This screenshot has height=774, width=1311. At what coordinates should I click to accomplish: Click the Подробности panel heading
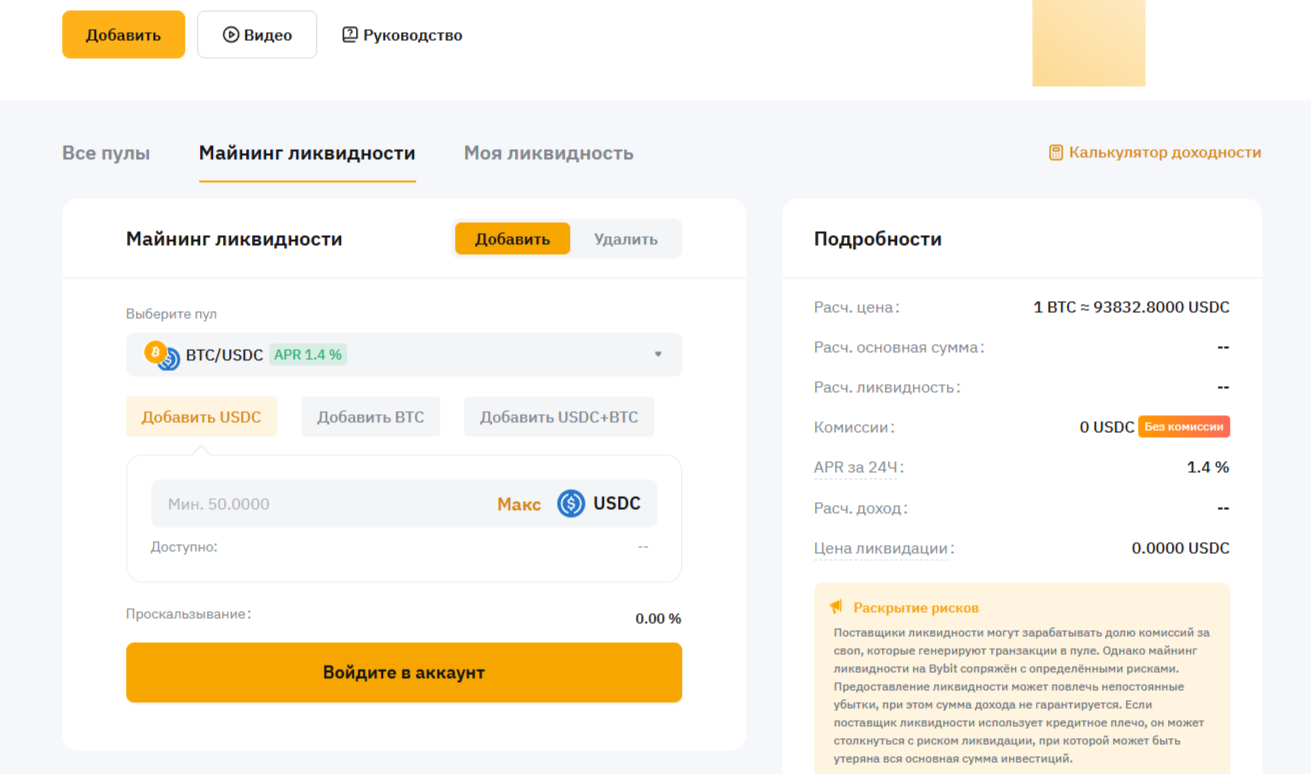pyautogui.click(x=878, y=239)
